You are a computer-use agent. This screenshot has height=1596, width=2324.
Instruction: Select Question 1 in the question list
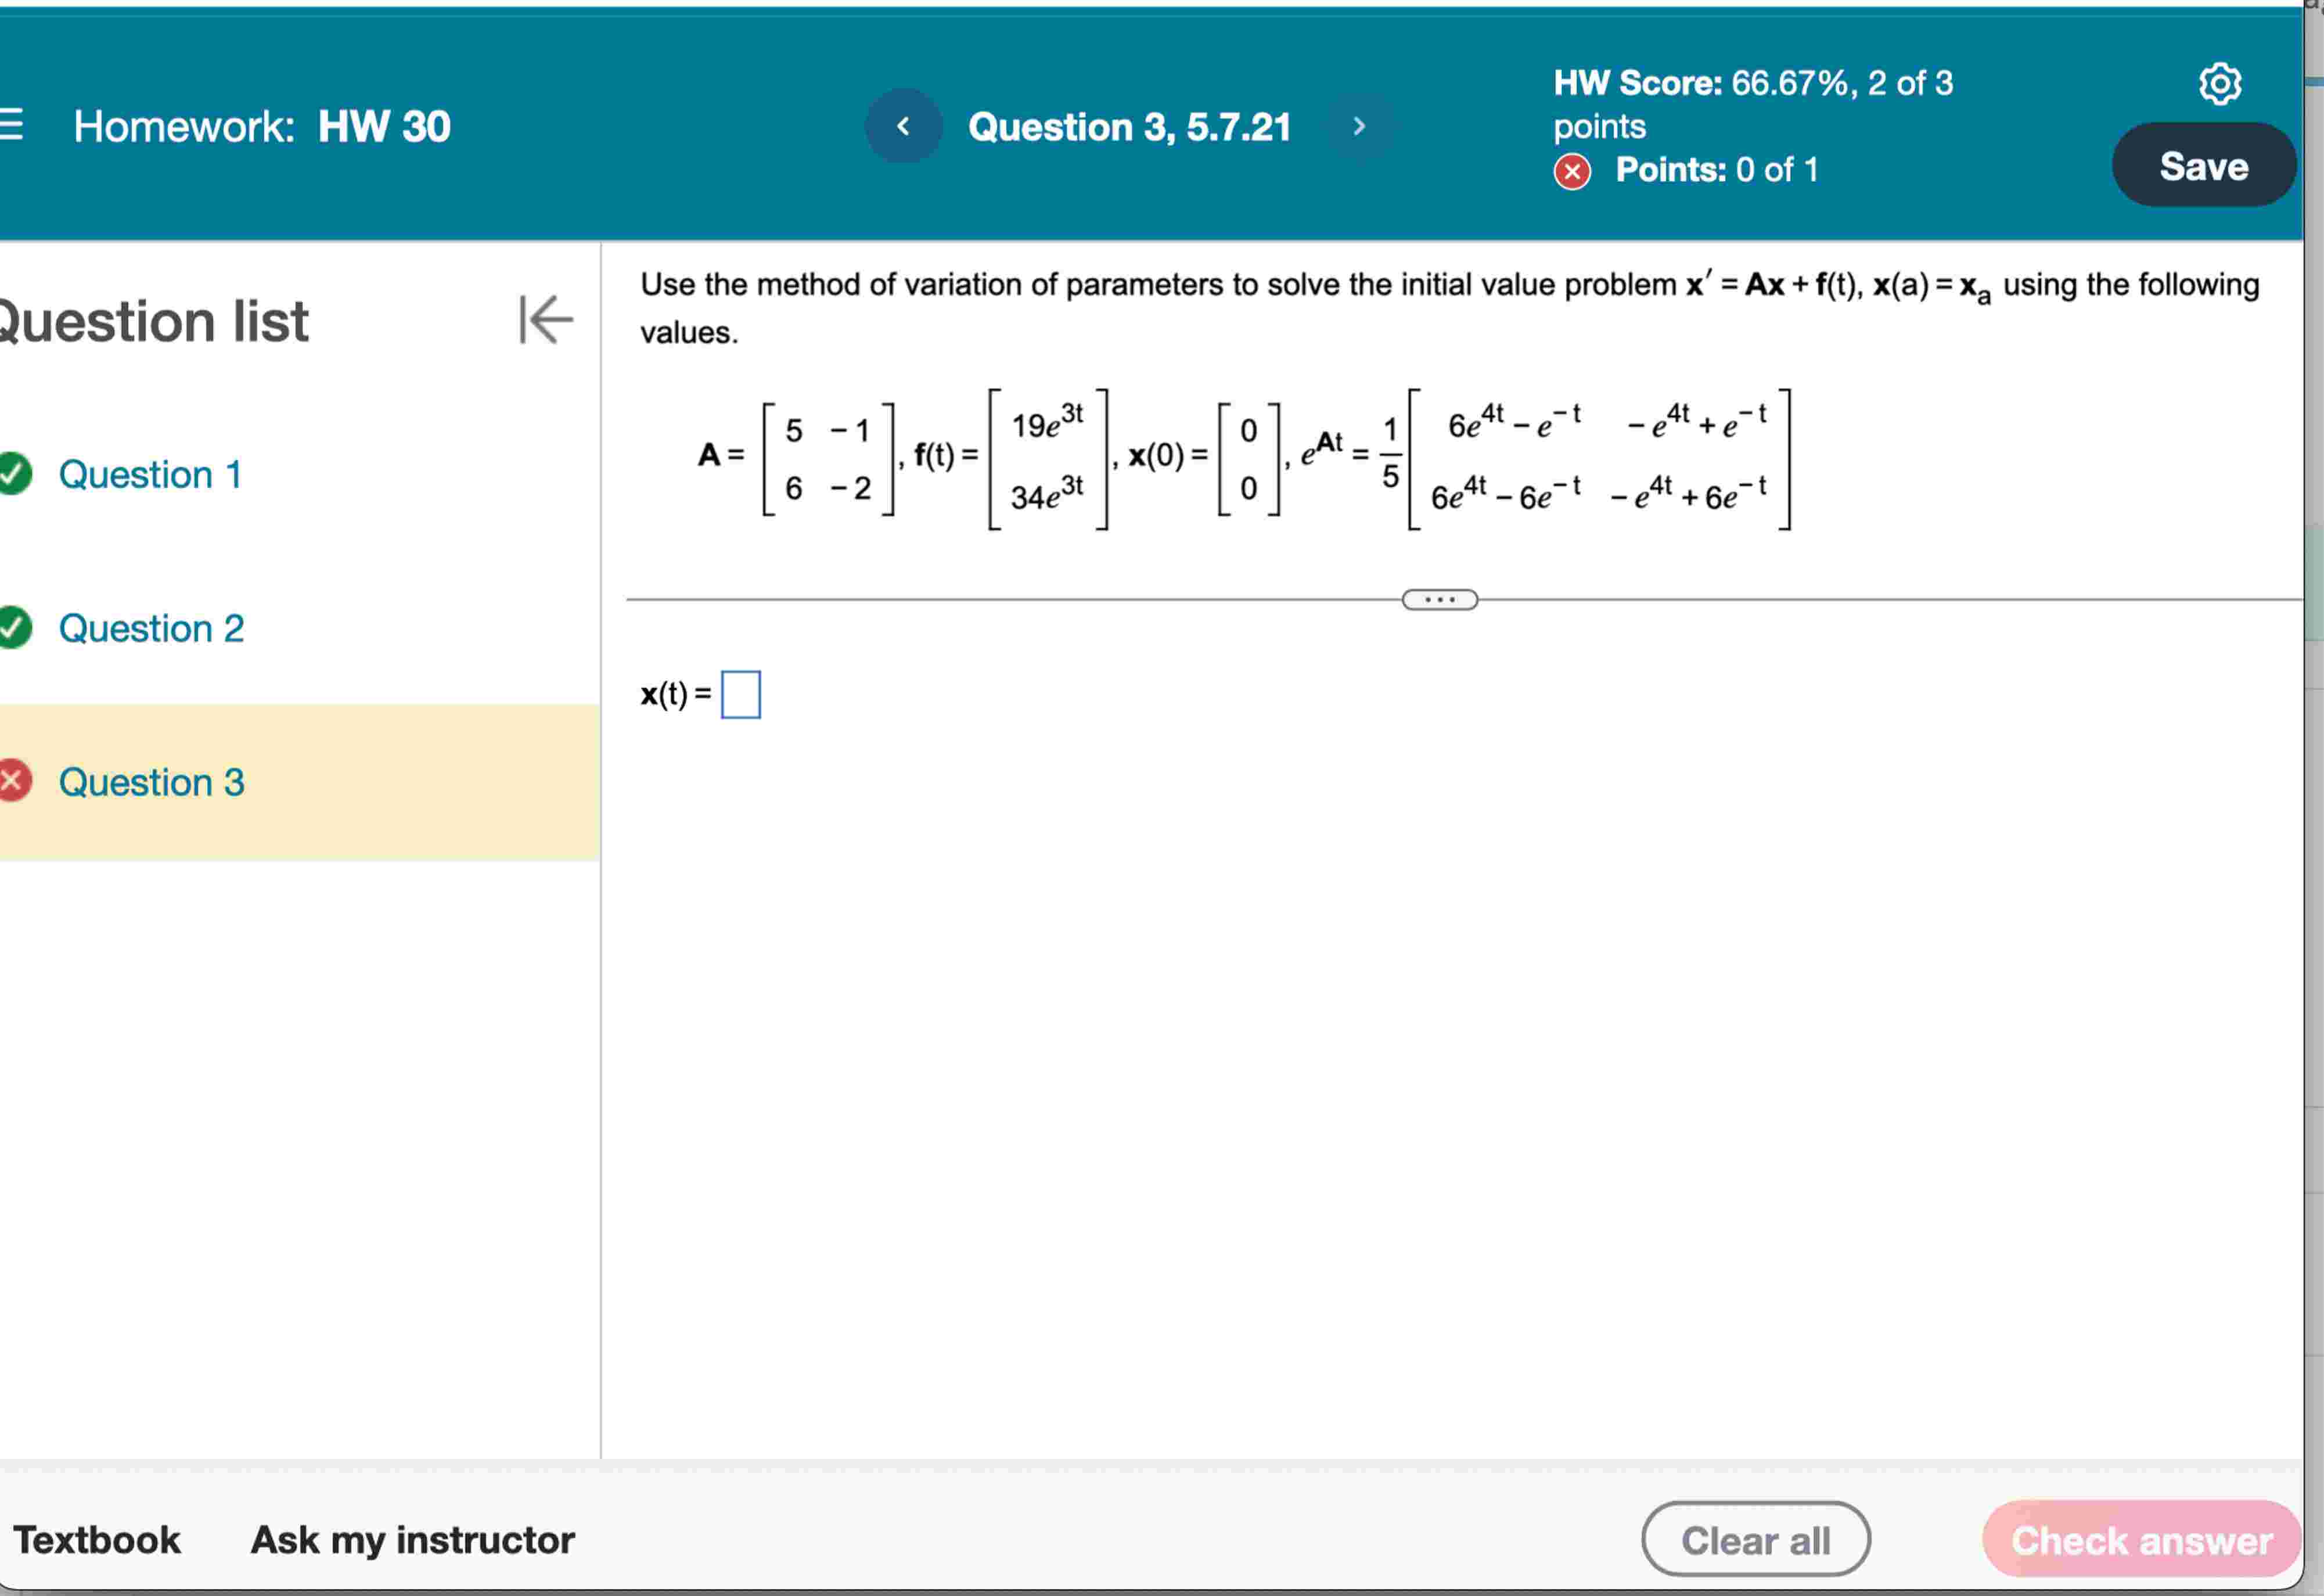[150, 474]
